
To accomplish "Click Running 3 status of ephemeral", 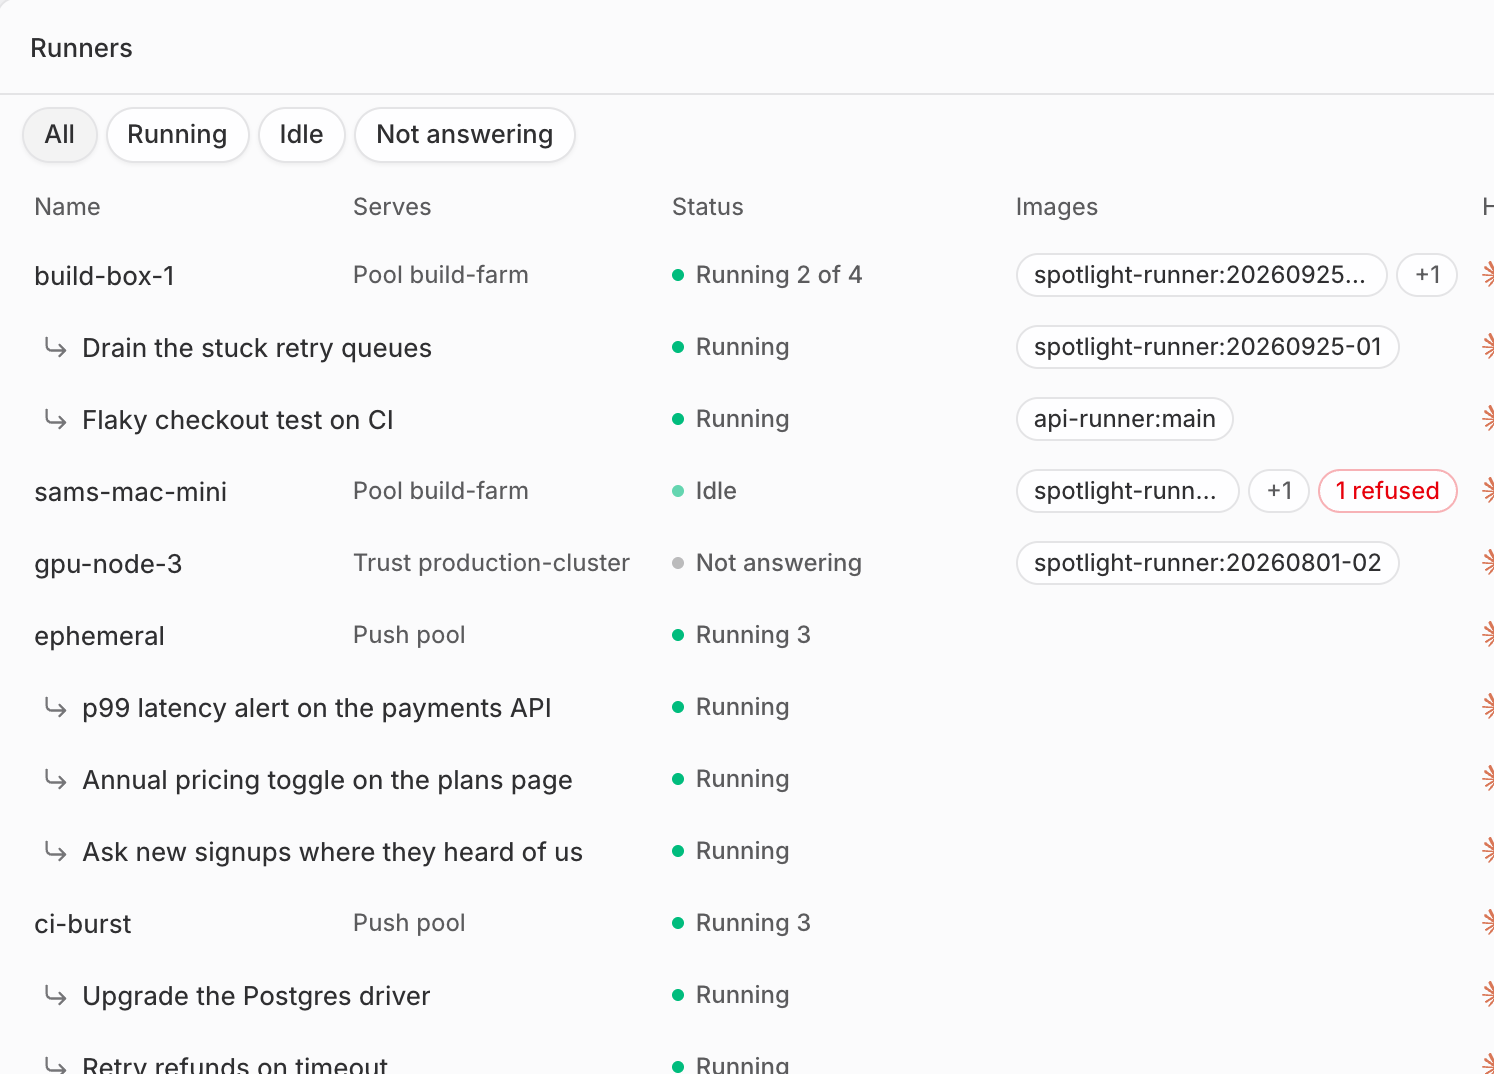I will (x=741, y=635).
